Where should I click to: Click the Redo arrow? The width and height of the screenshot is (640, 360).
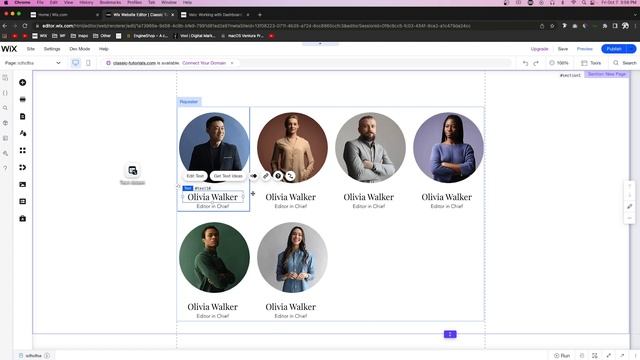(x=536, y=63)
